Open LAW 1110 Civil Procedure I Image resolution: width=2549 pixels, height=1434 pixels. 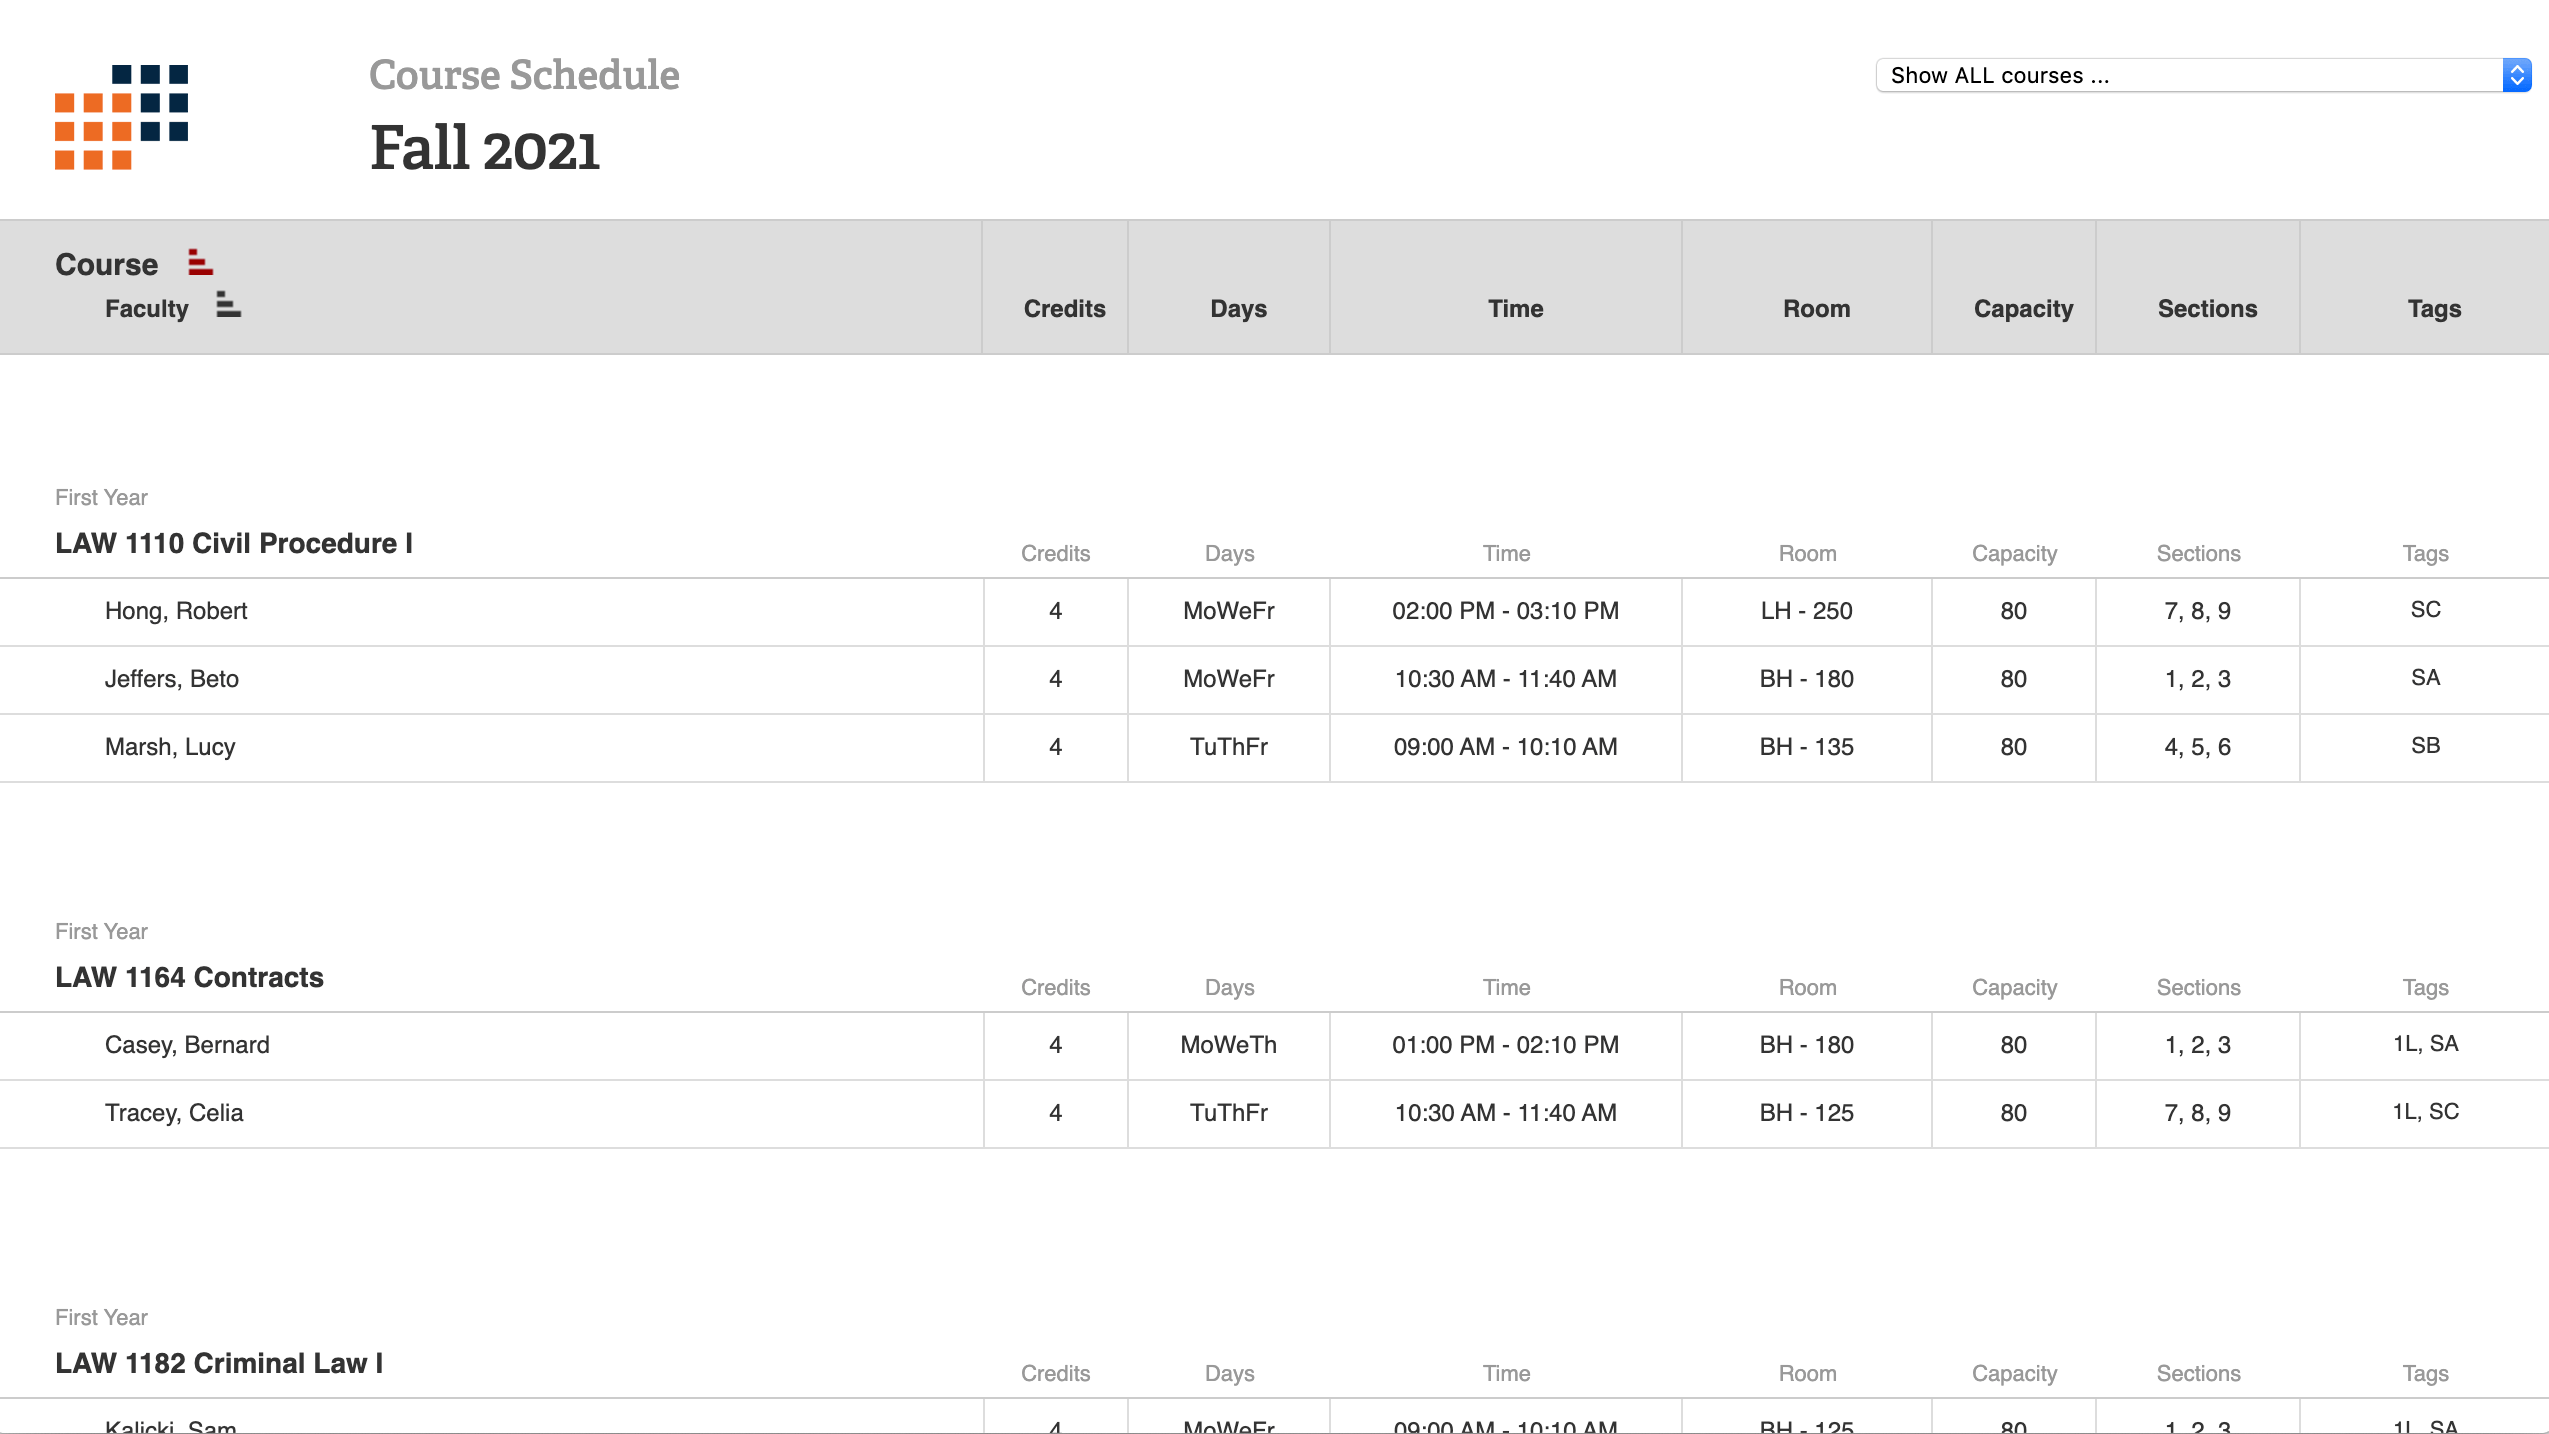[x=234, y=543]
